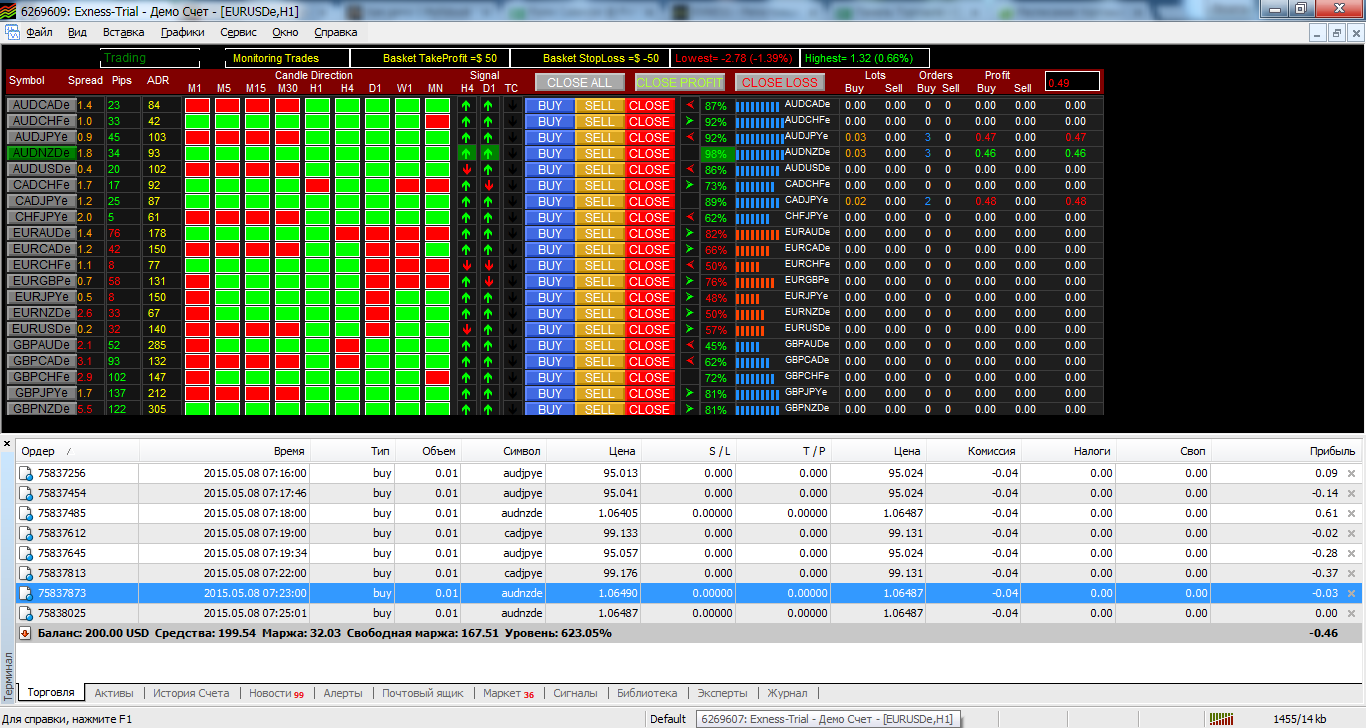Screen dimensions: 1366x728
Task: Open the Вставка menu
Action: [124, 32]
